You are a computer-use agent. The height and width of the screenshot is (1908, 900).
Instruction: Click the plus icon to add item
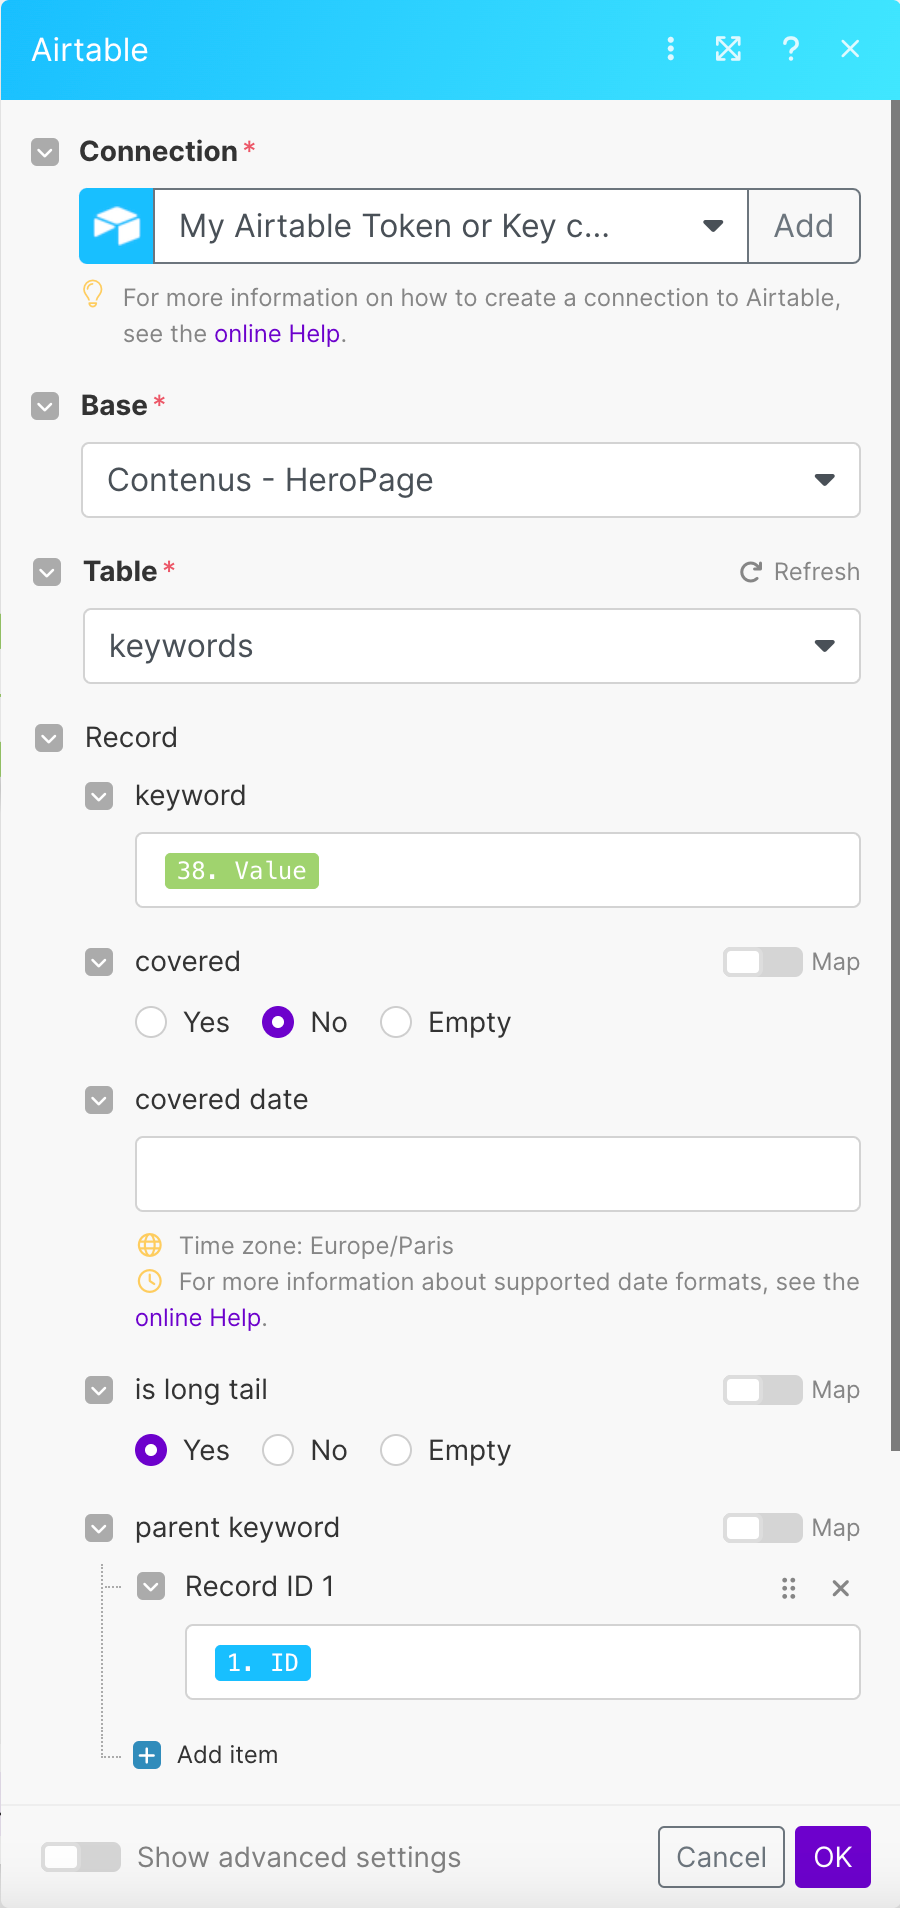147,1755
